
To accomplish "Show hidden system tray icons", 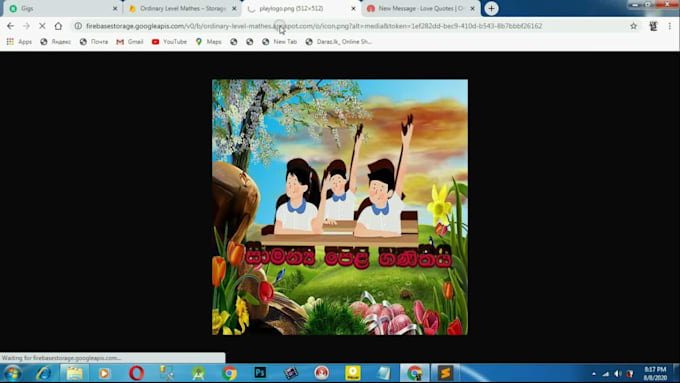I will [x=594, y=373].
